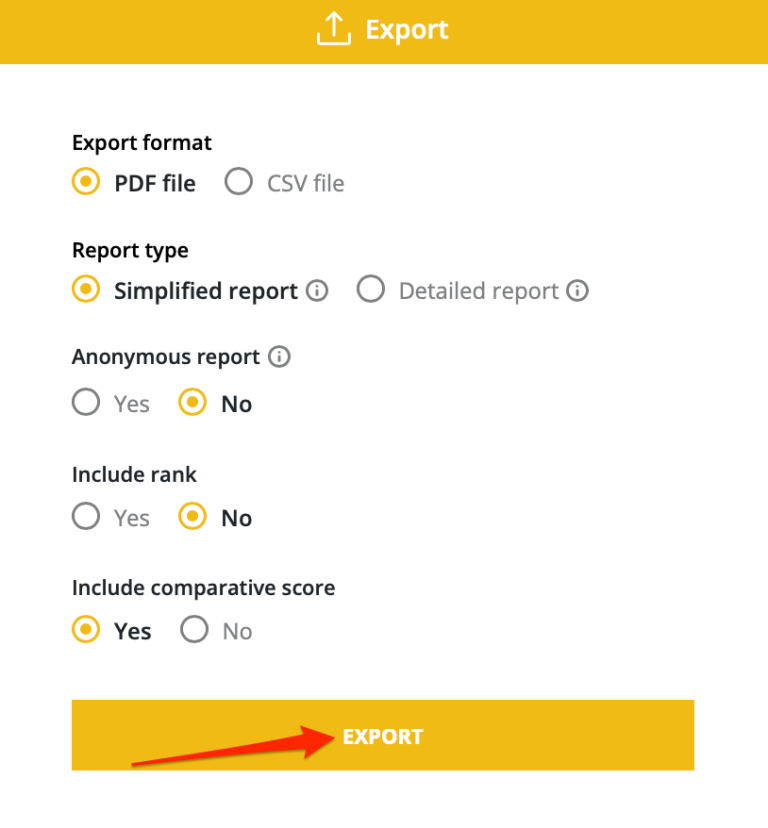
Task: Click the yellow EXPORT button
Action: point(383,735)
